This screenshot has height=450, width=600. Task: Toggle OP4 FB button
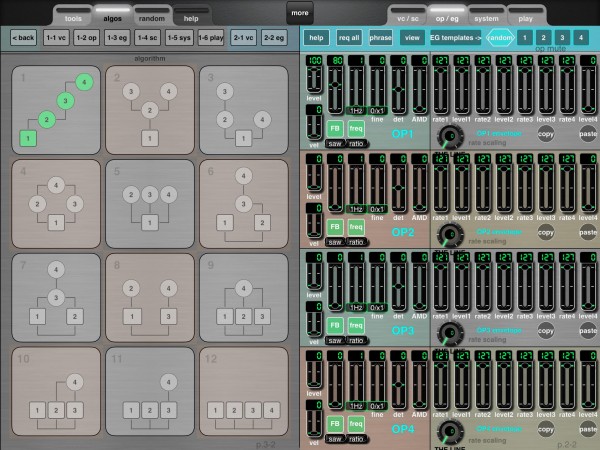point(335,424)
